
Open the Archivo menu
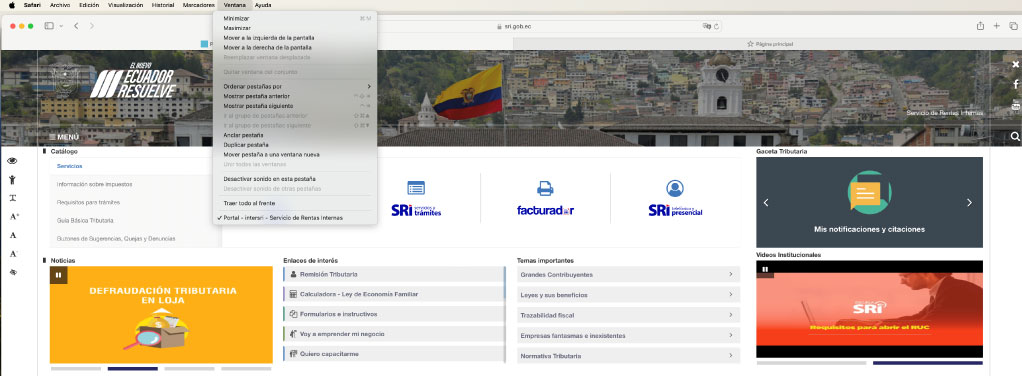tap(60, 5)
